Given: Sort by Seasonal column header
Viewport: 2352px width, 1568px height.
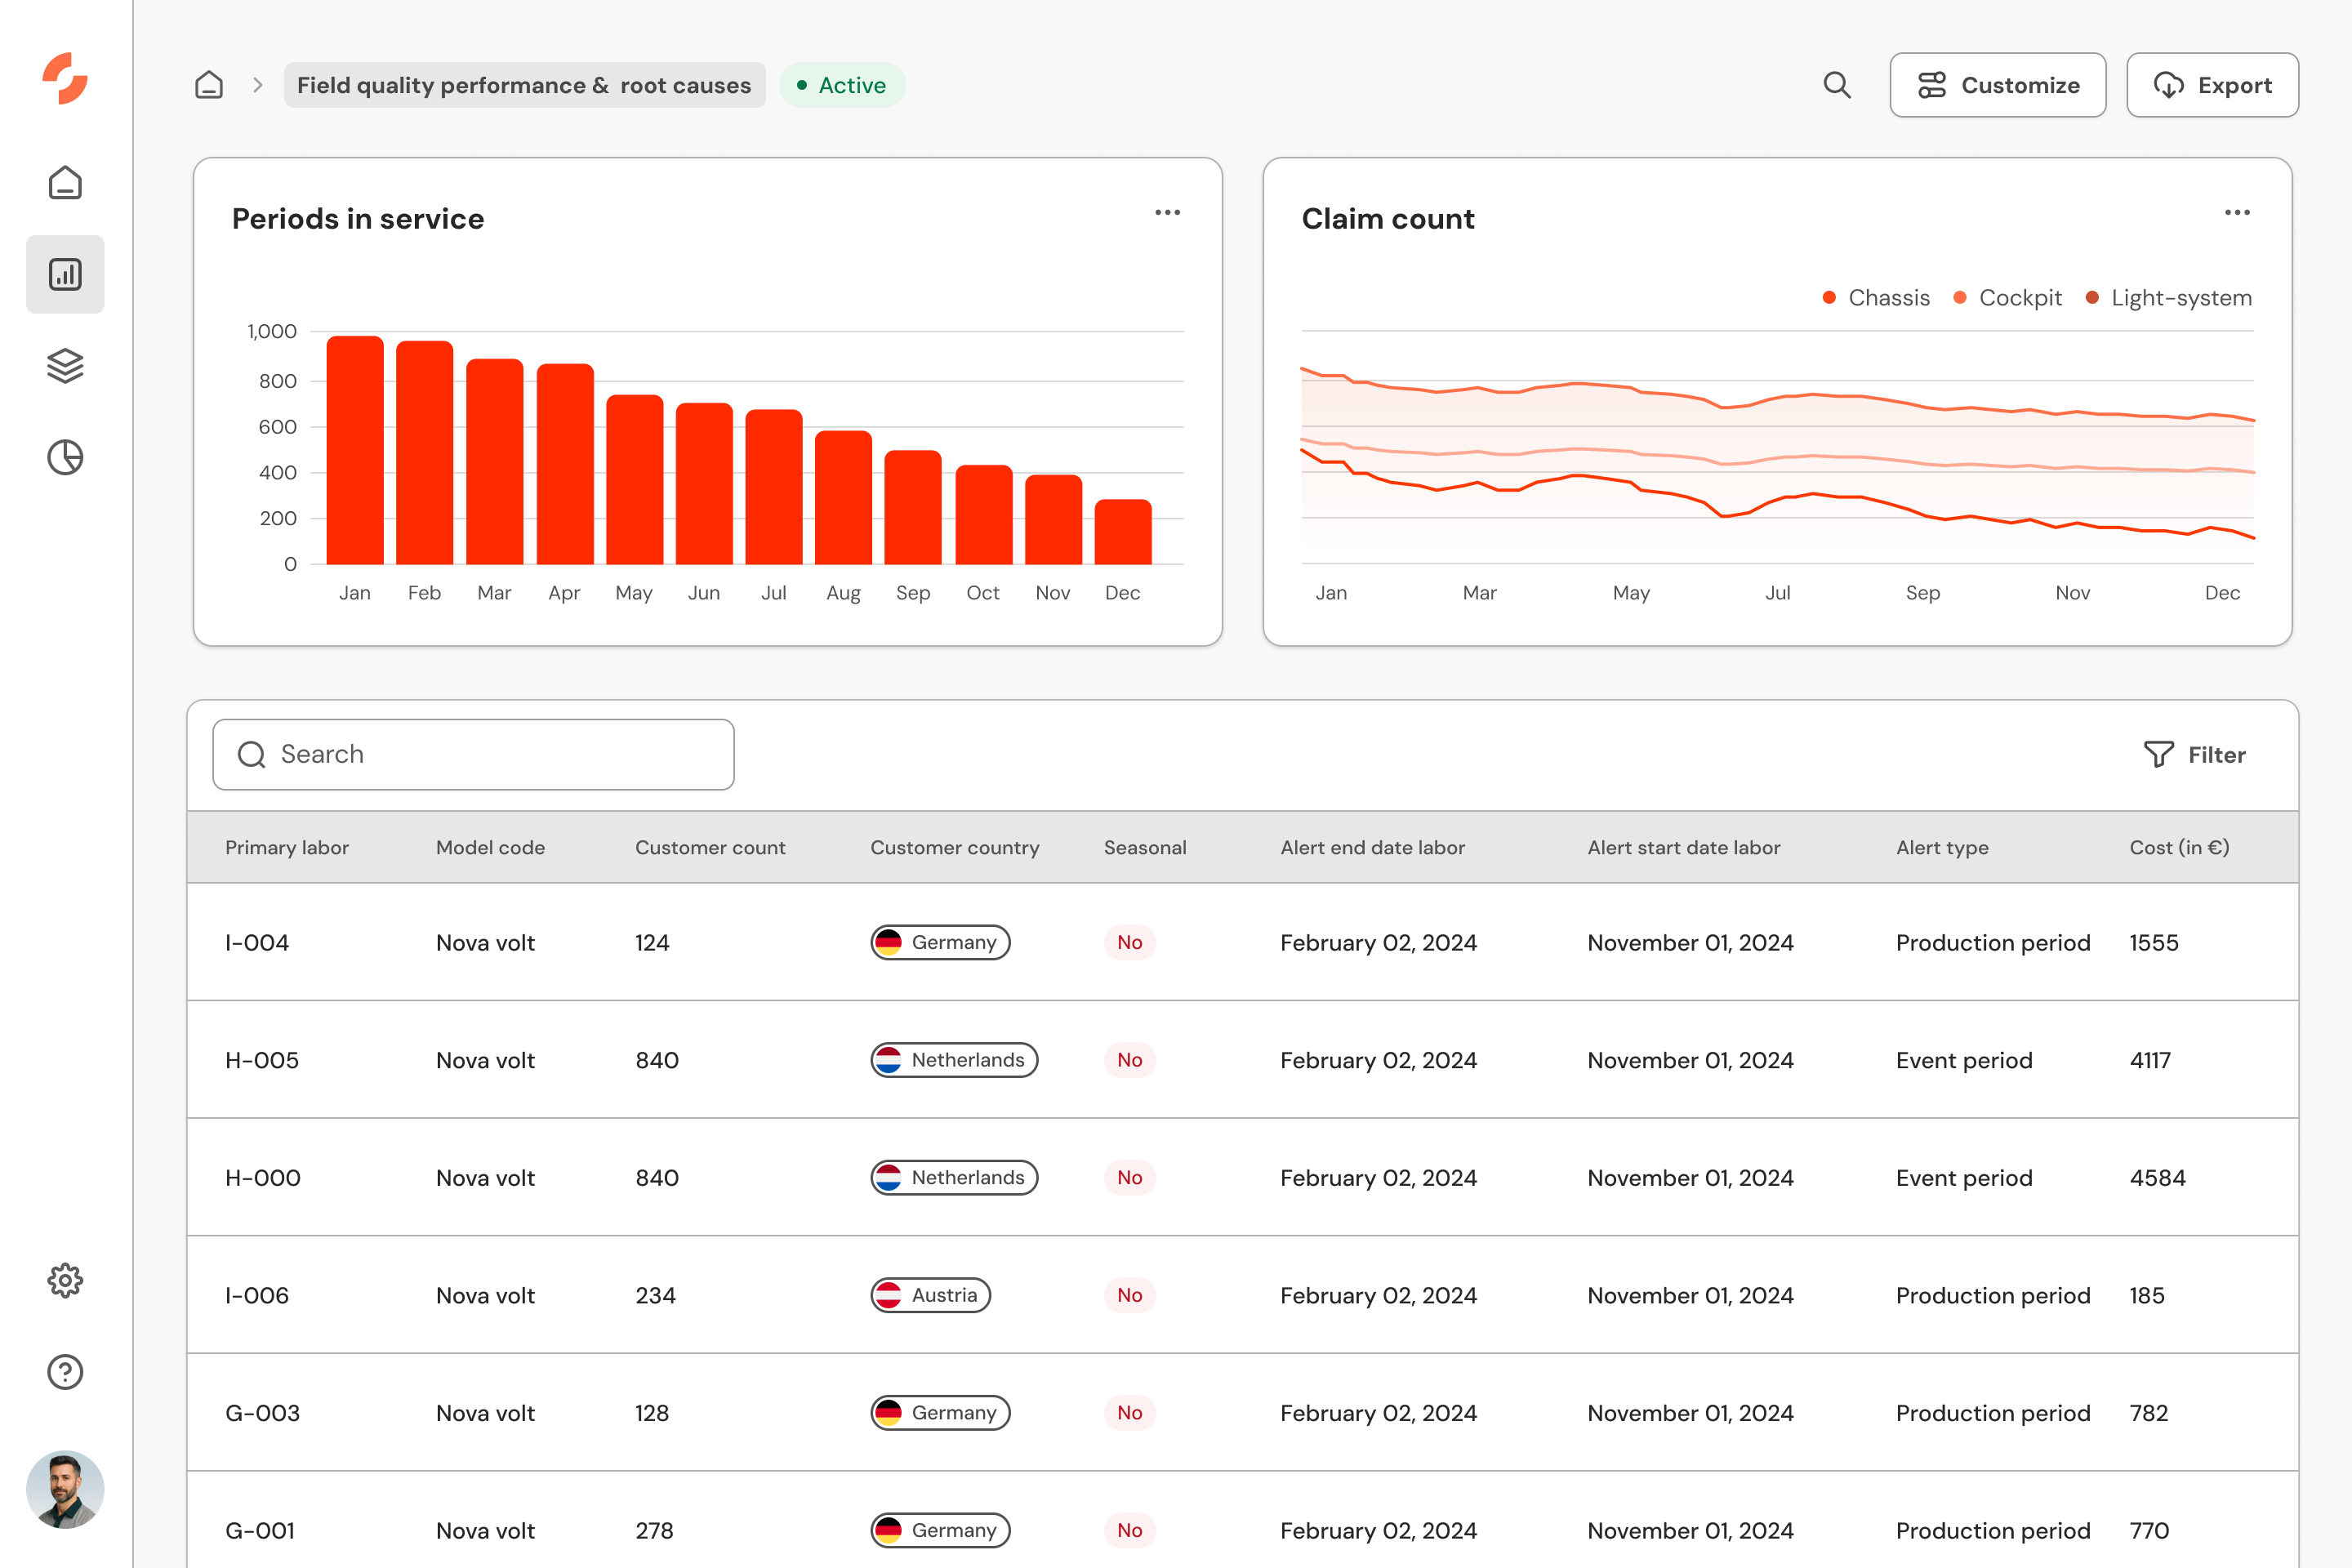Looking at the screenshot, I should tap(1145, 847).
